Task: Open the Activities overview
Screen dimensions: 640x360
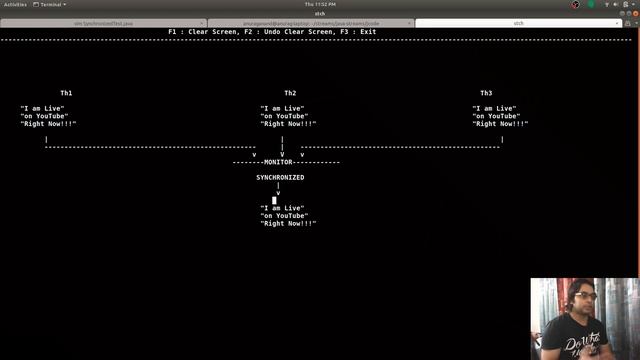Action: tap(15, 4)
